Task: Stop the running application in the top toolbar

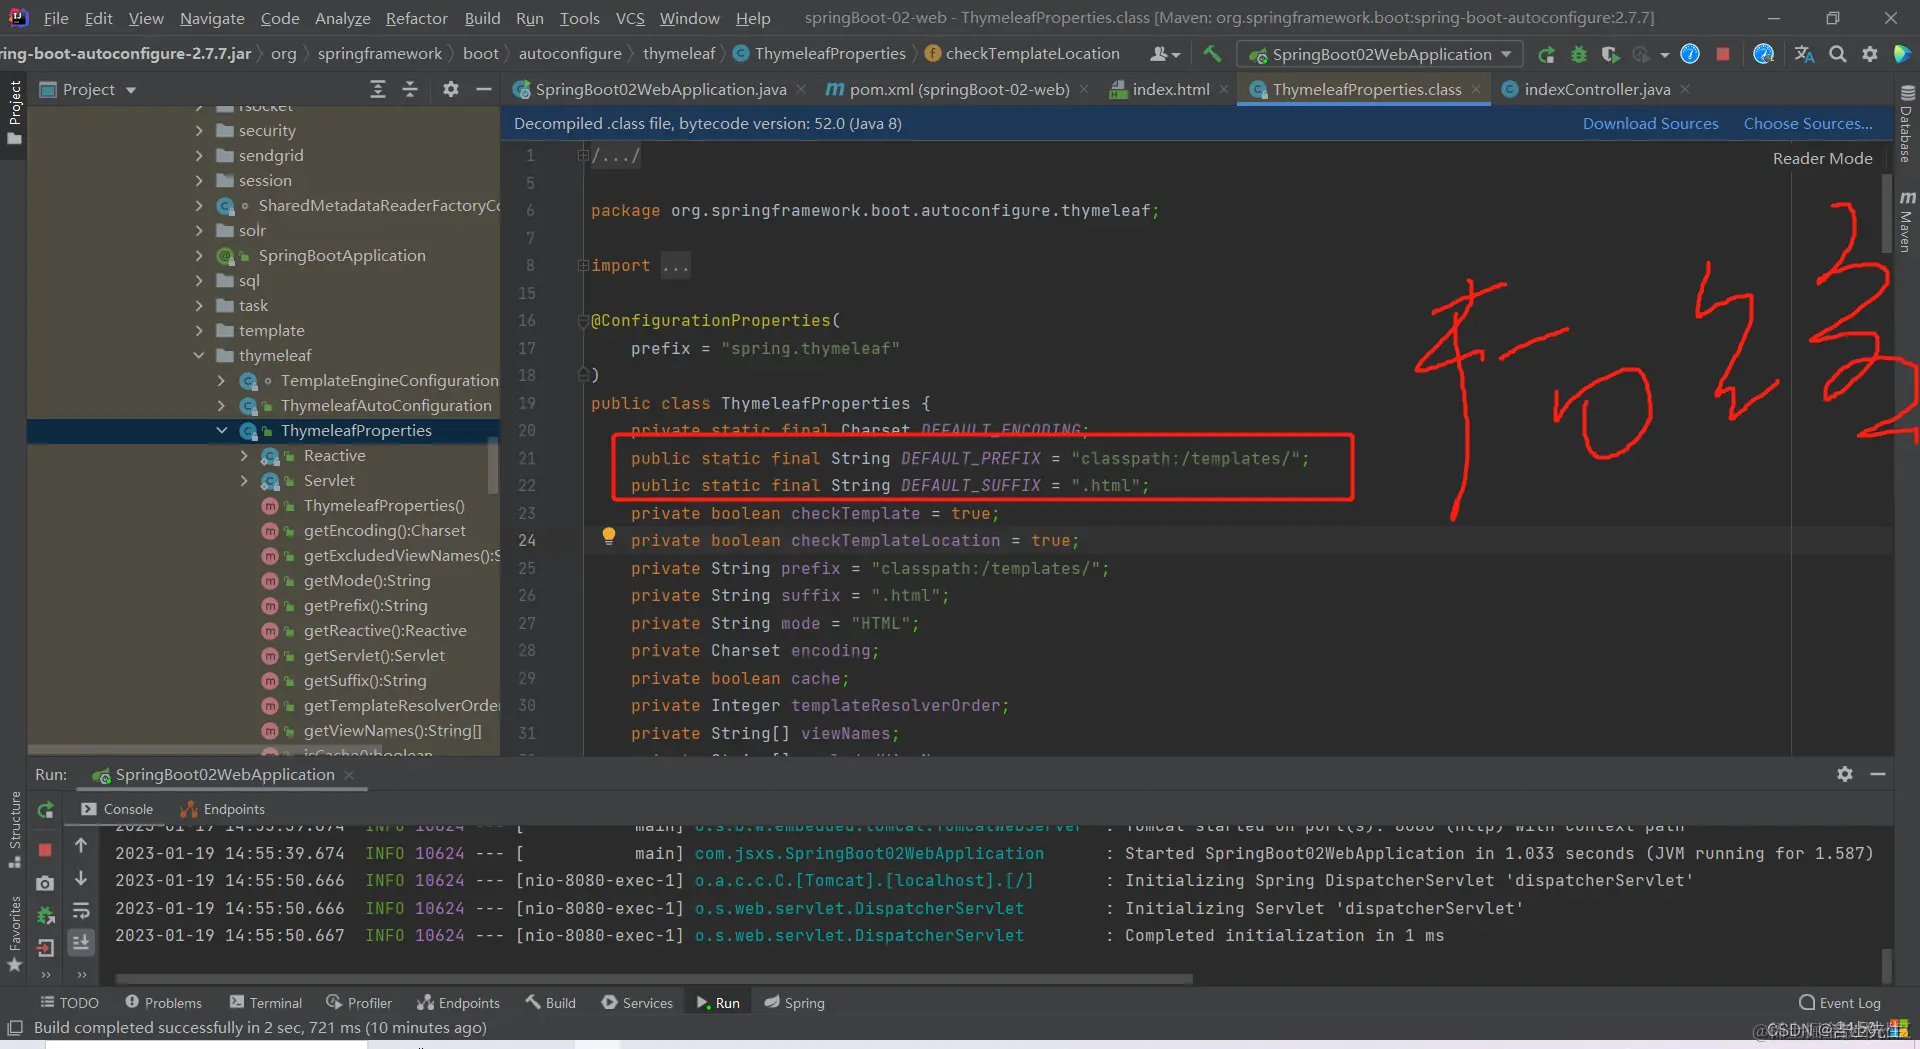Action: click(1723, 54)
